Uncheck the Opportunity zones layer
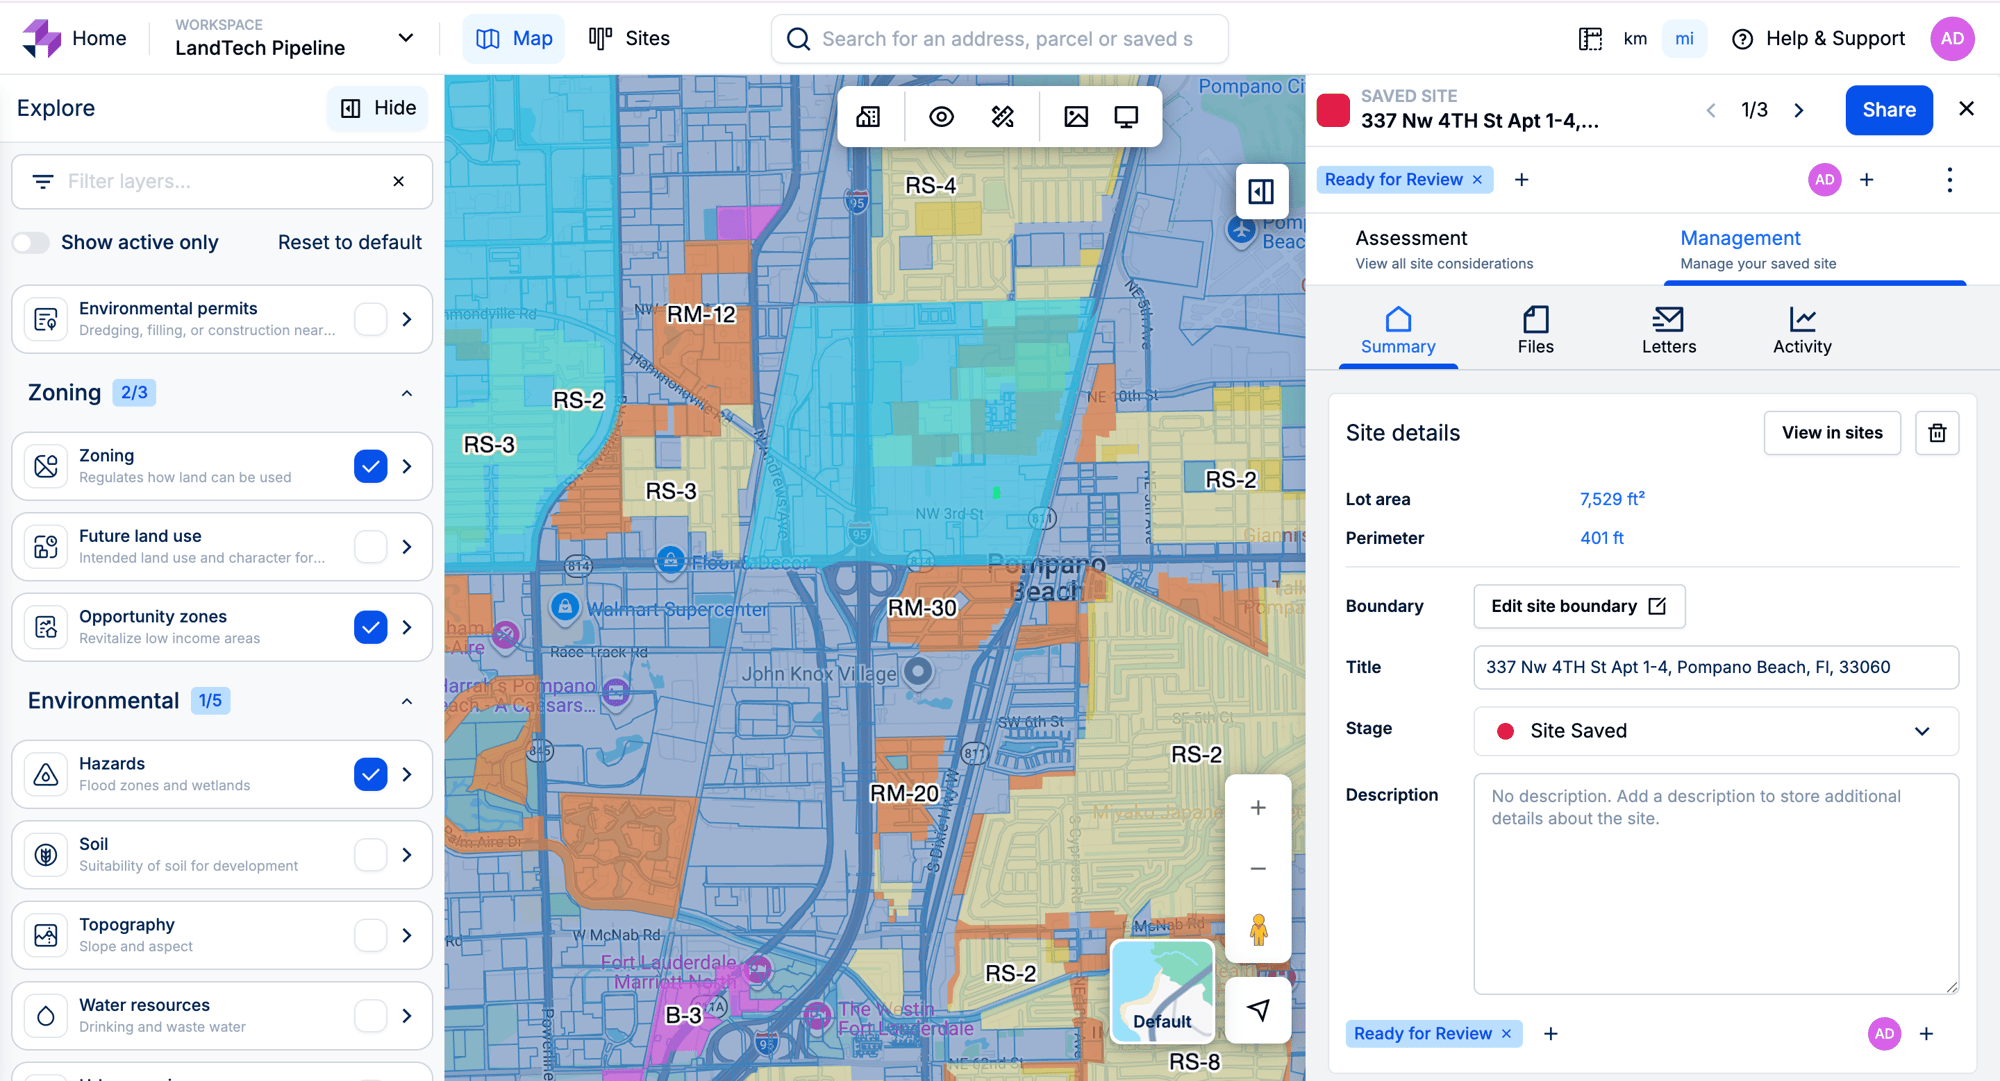This screenshot has height=1081, width=2000. tap(370, 627)
